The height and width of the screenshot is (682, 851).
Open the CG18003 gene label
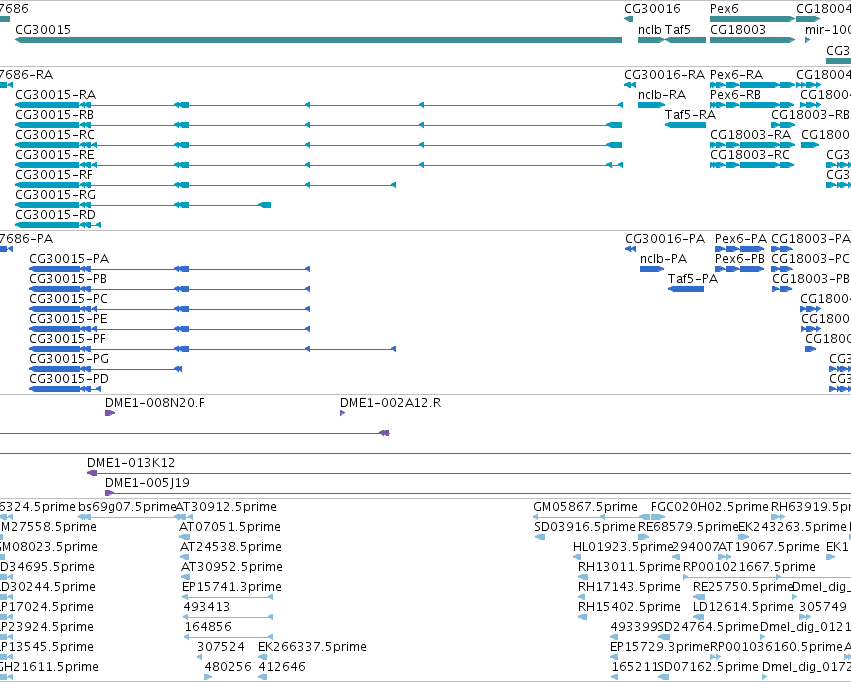tap(738, 29)
